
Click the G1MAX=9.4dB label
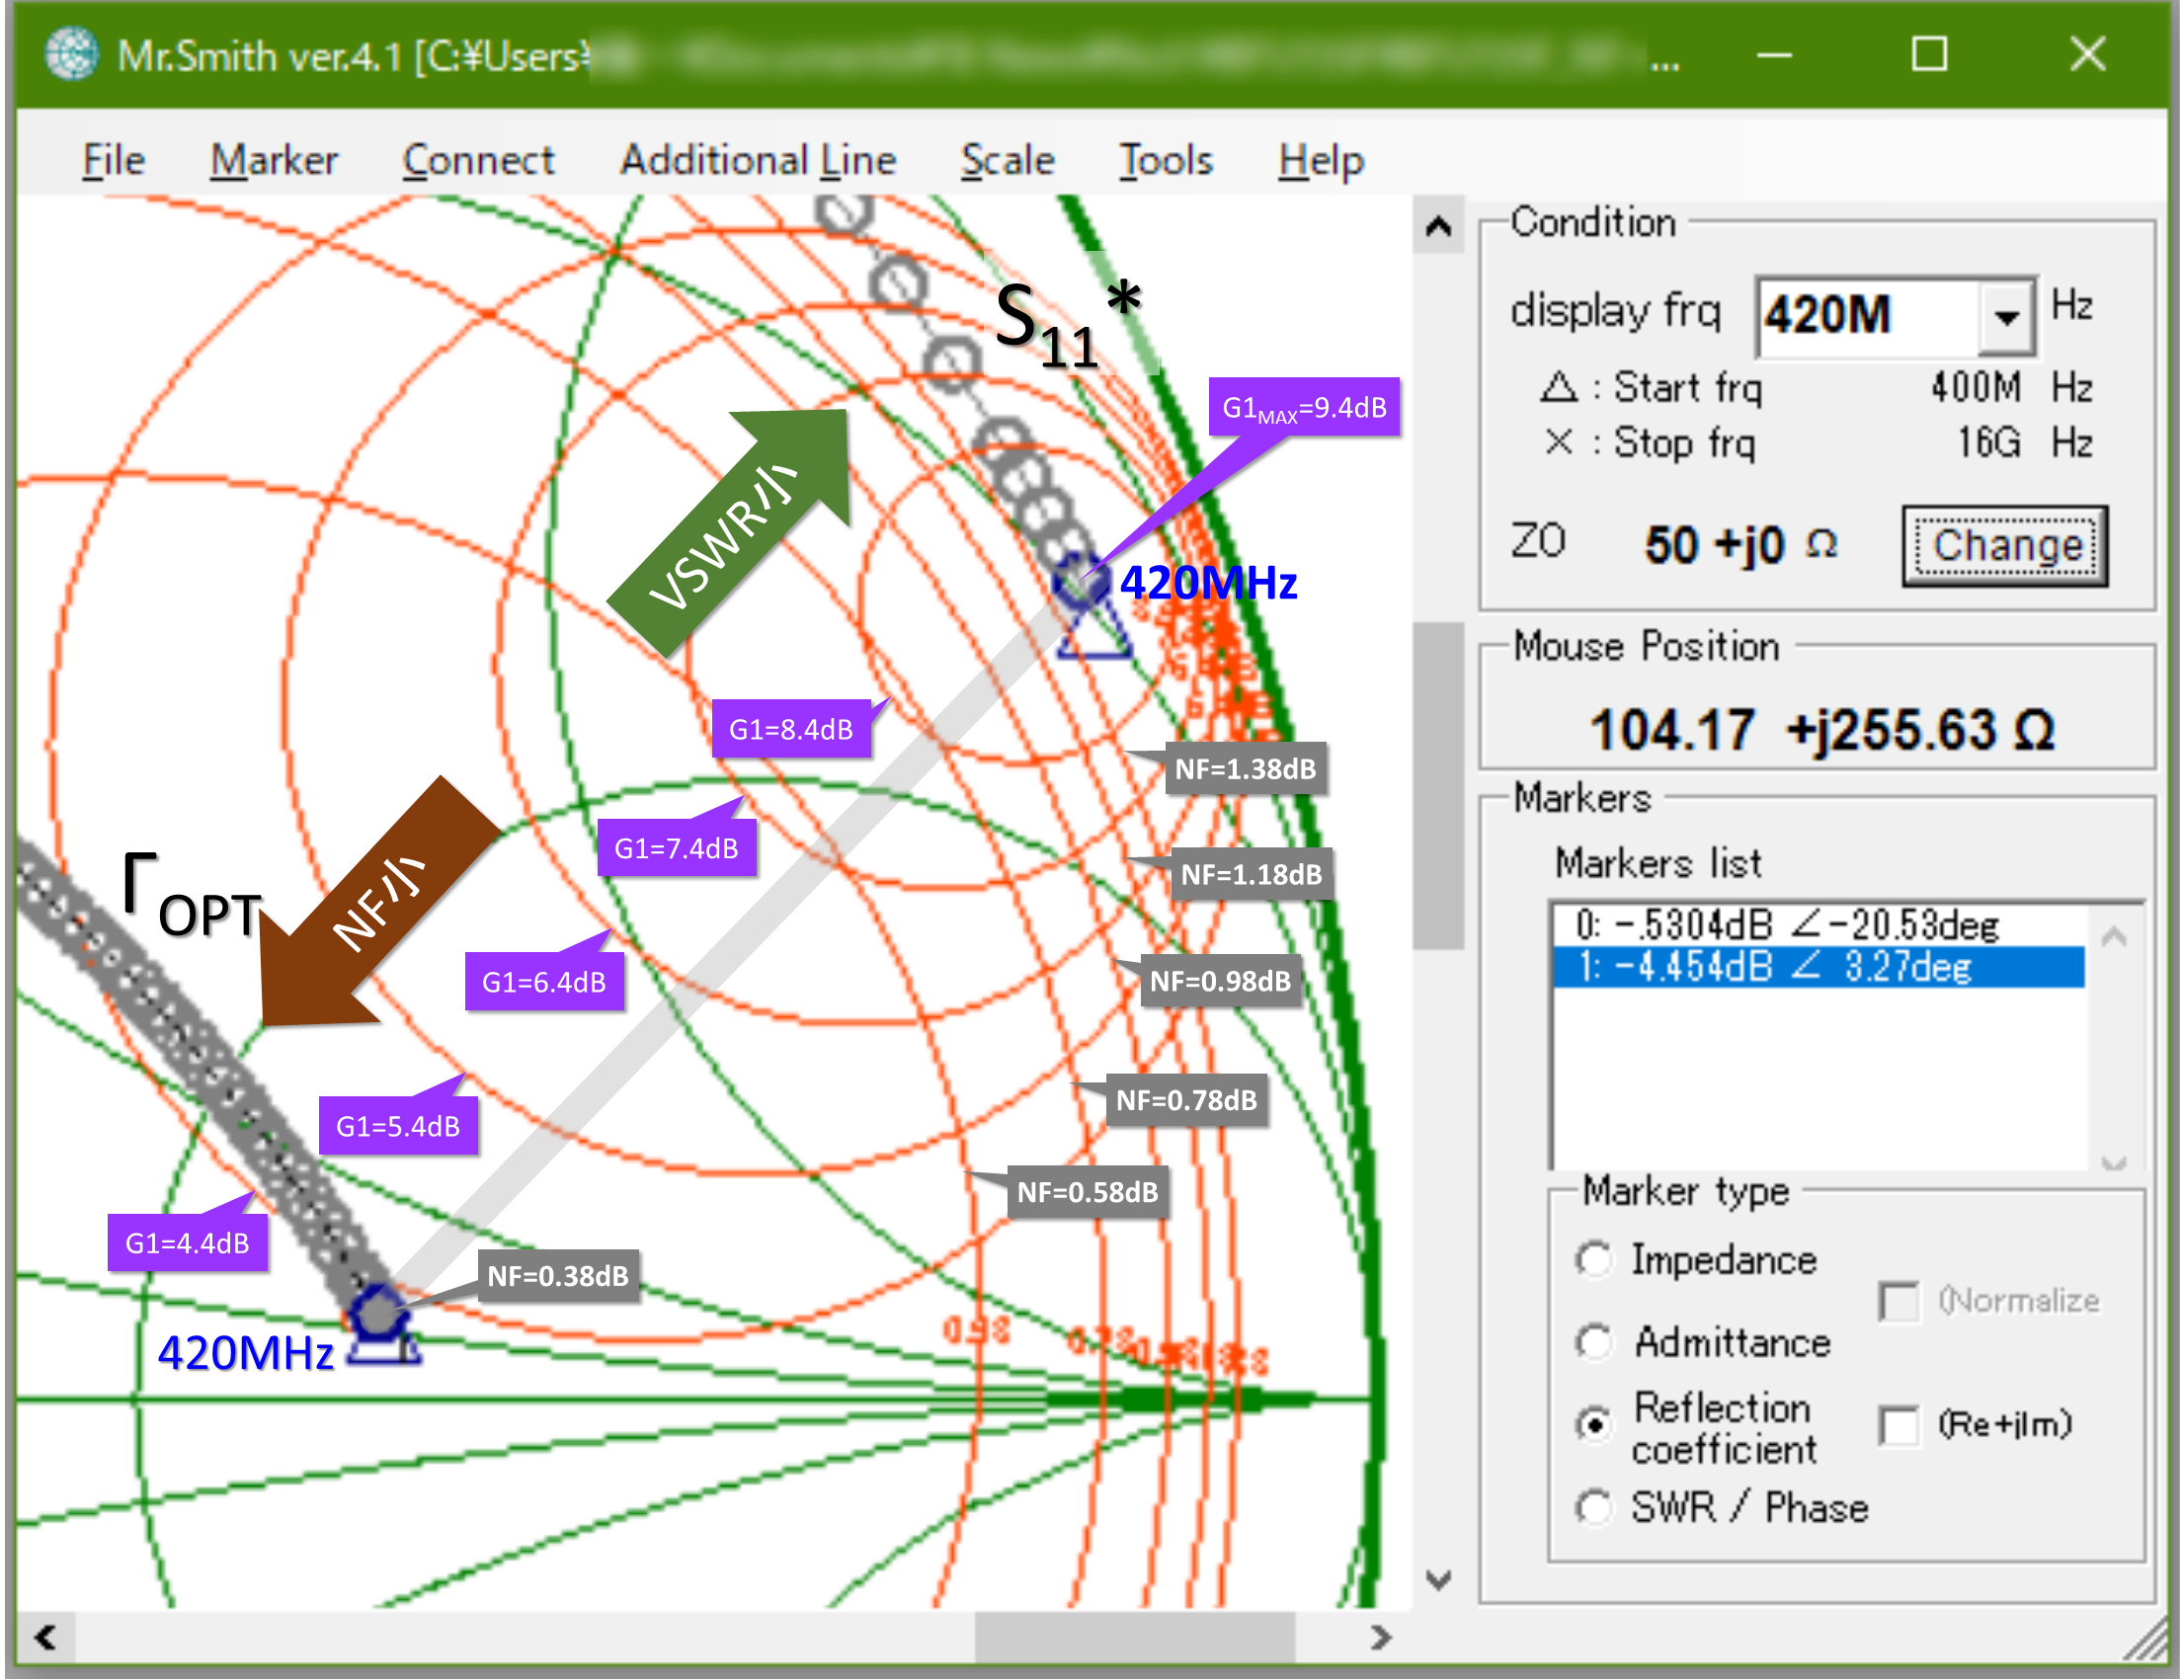1304,407
